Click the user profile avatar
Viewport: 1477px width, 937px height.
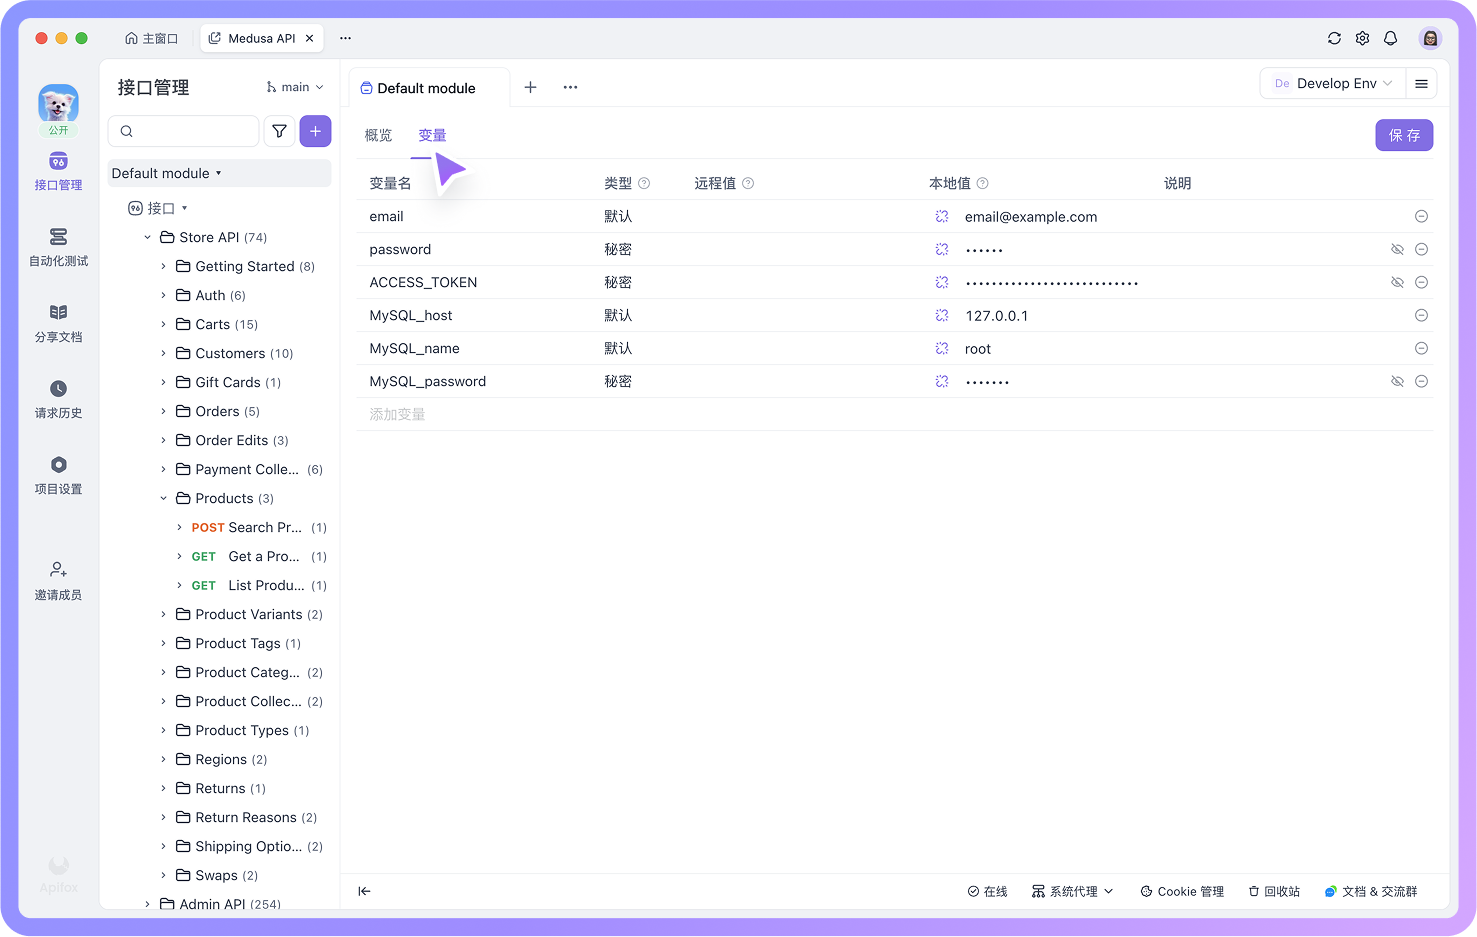tap(1430, 38)
